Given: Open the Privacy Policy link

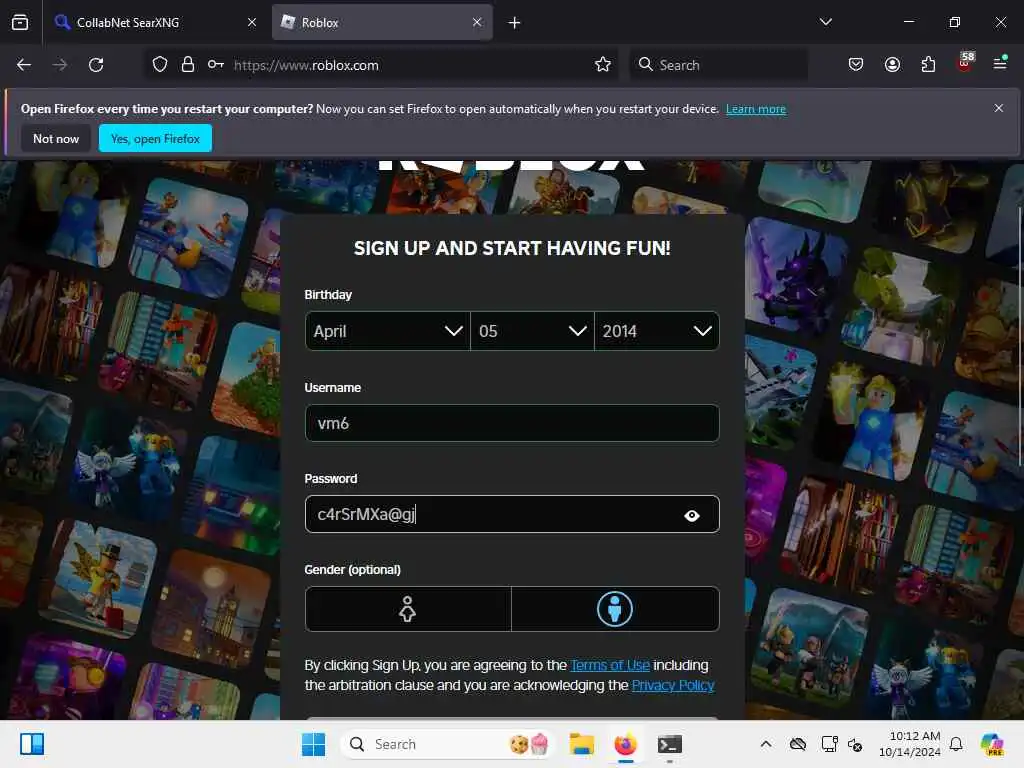Looking at the screenshot, I should coord(673,685).
